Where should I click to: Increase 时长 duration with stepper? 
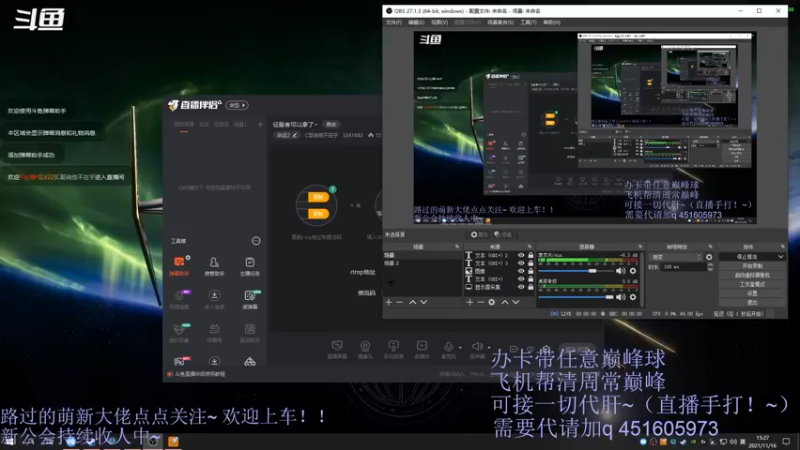point(710,265)
